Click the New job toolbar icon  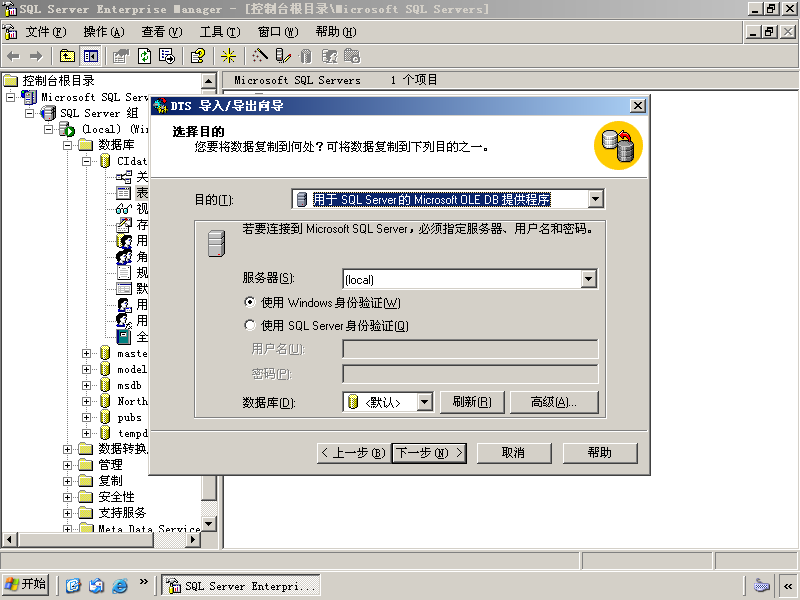[x=352, y=56]
